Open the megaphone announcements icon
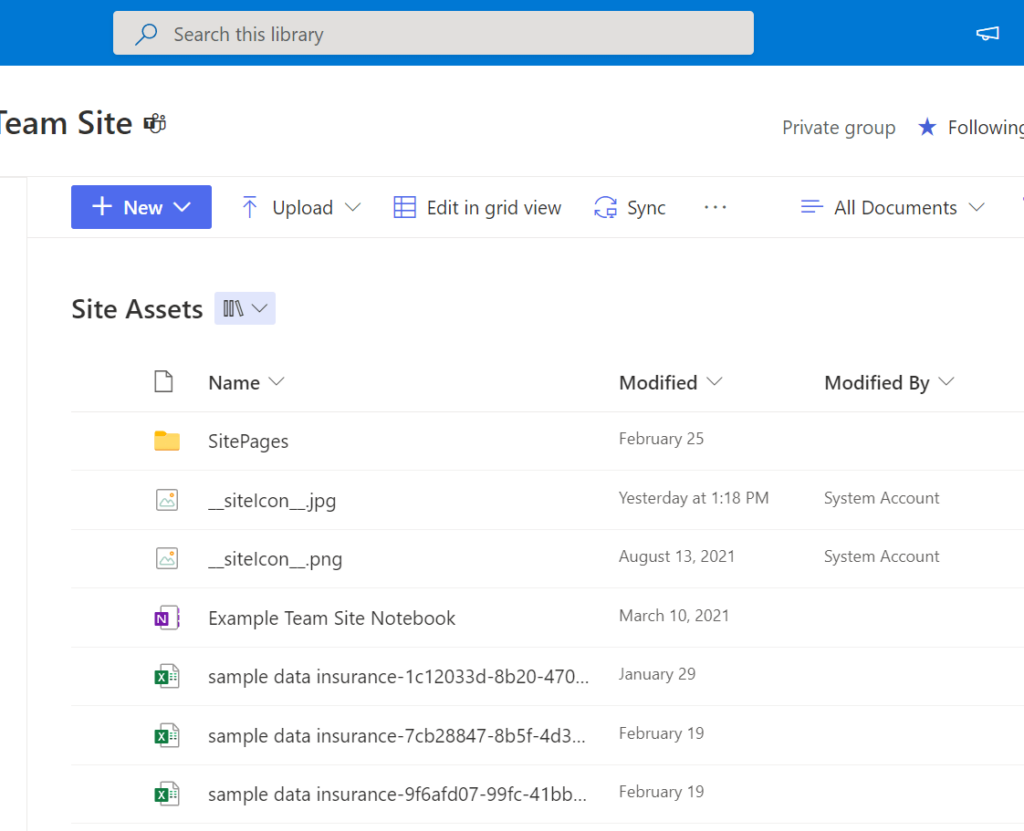The width and height of the screenshot is (1024, 831). [x=987, y=33]
